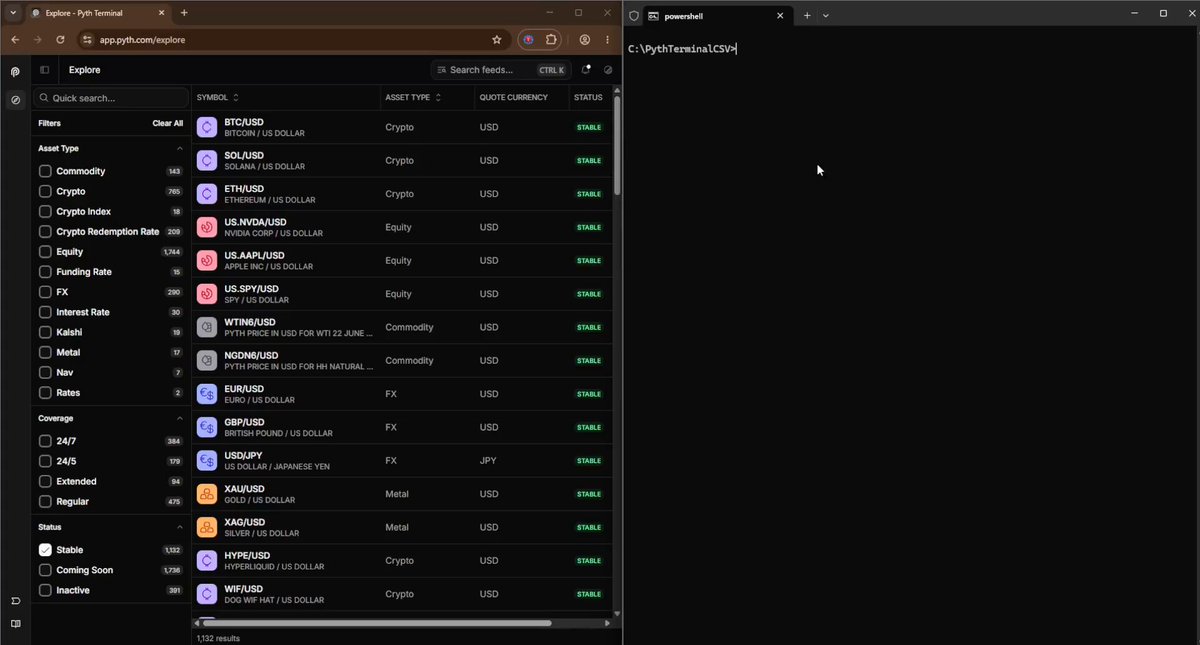Open the ETH/USD feed row
The image size is (1200, 645).
click(x=402, y=194)
